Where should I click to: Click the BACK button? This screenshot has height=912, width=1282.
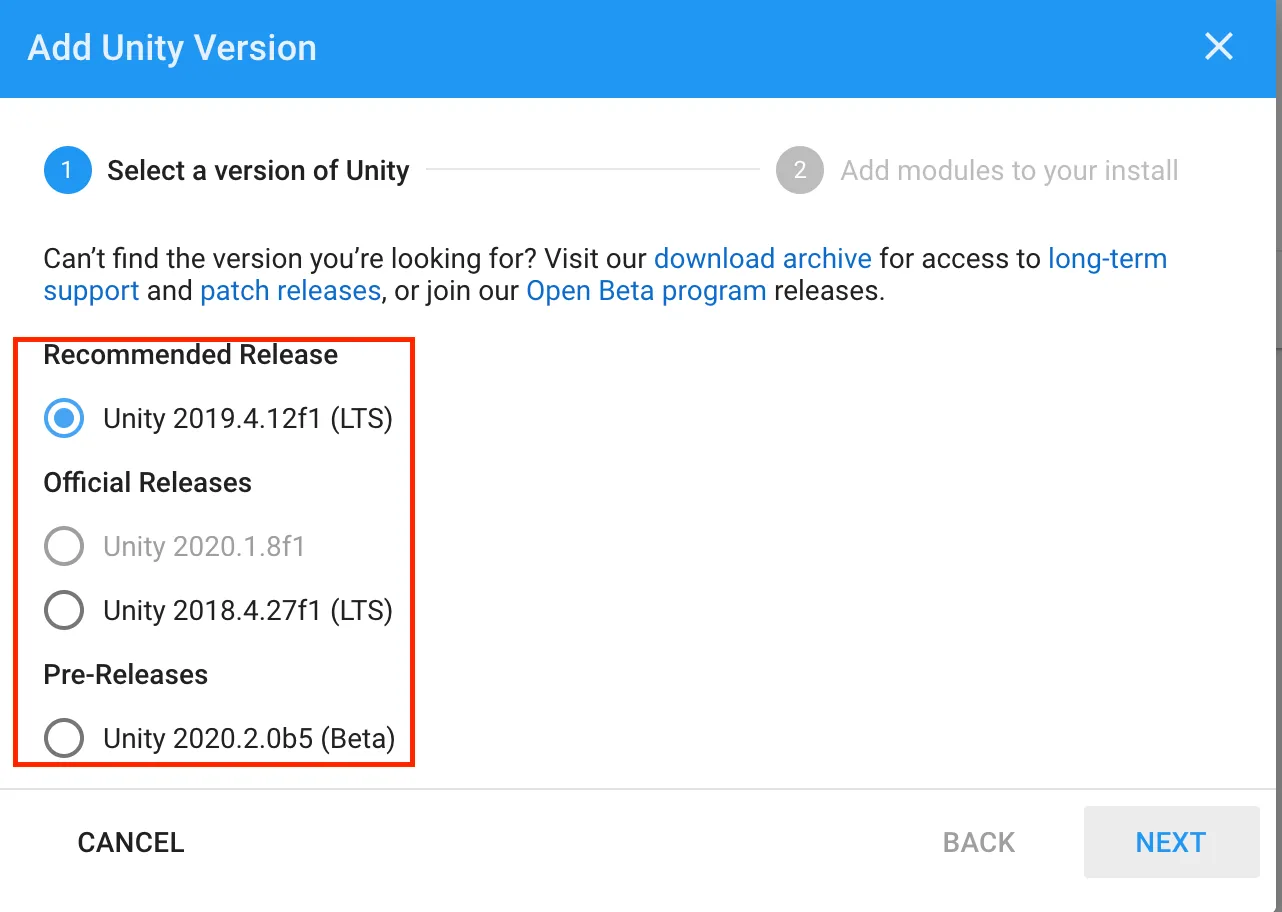(978, 842)
